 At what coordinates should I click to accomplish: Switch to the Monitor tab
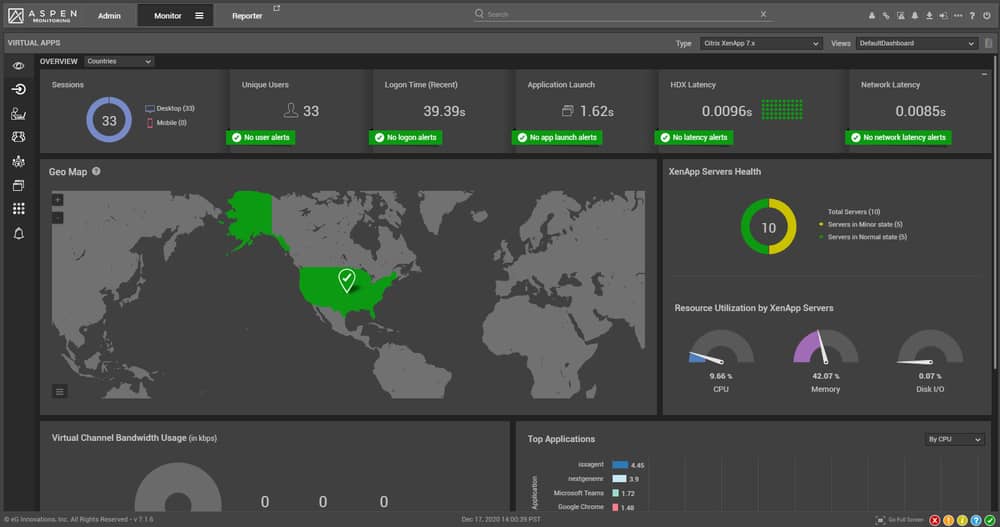pos(168,15)
